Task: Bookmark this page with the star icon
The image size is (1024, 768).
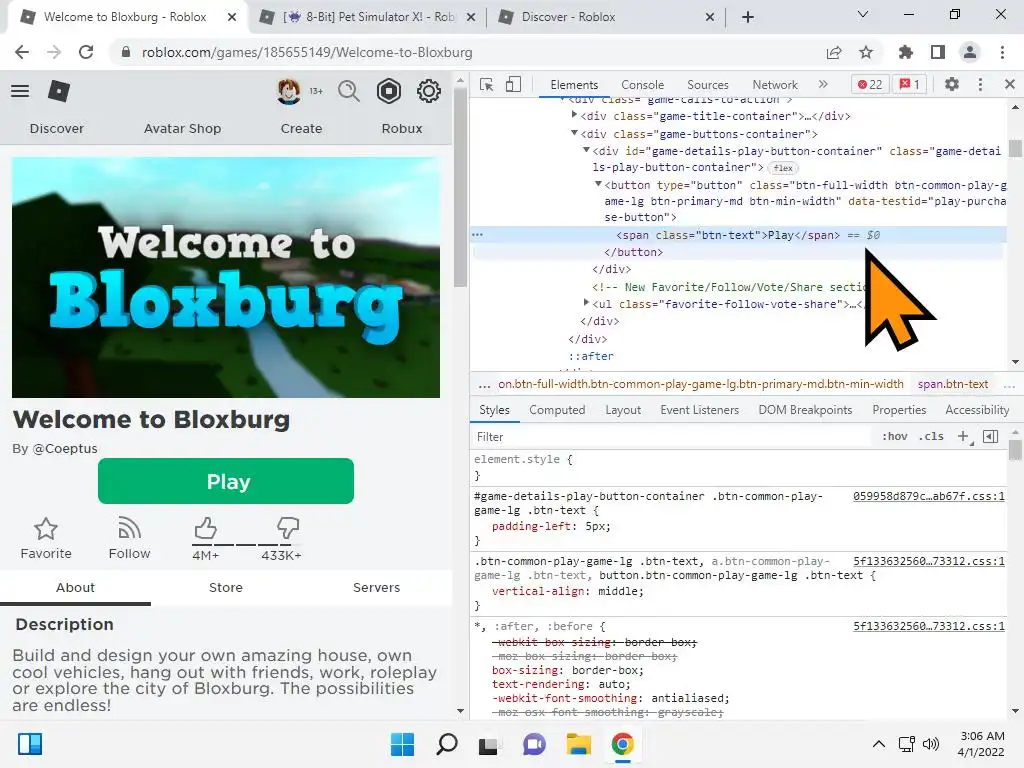Action: pyautogui.click(x=866, y=52)
